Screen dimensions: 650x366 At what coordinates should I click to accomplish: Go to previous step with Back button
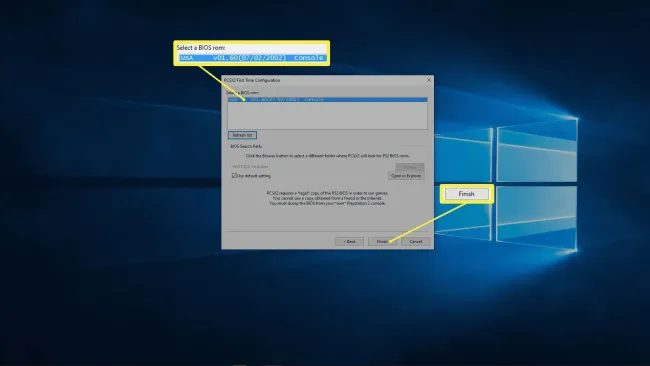point(349,241)
